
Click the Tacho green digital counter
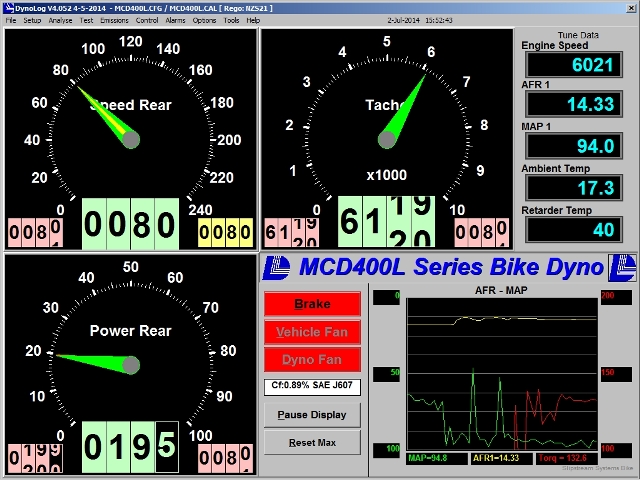387,222
